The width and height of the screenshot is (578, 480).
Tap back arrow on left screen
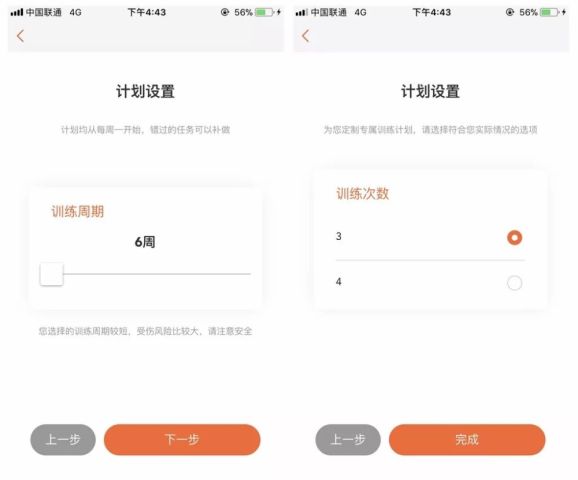pyautogui.click(x=20, y=36)
